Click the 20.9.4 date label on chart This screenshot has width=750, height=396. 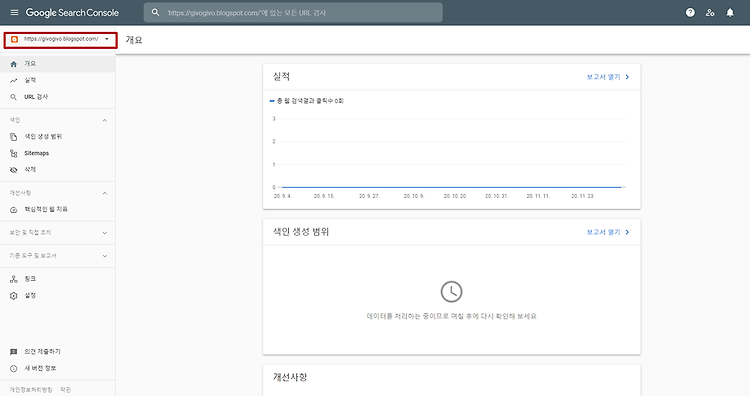point(282,196)
